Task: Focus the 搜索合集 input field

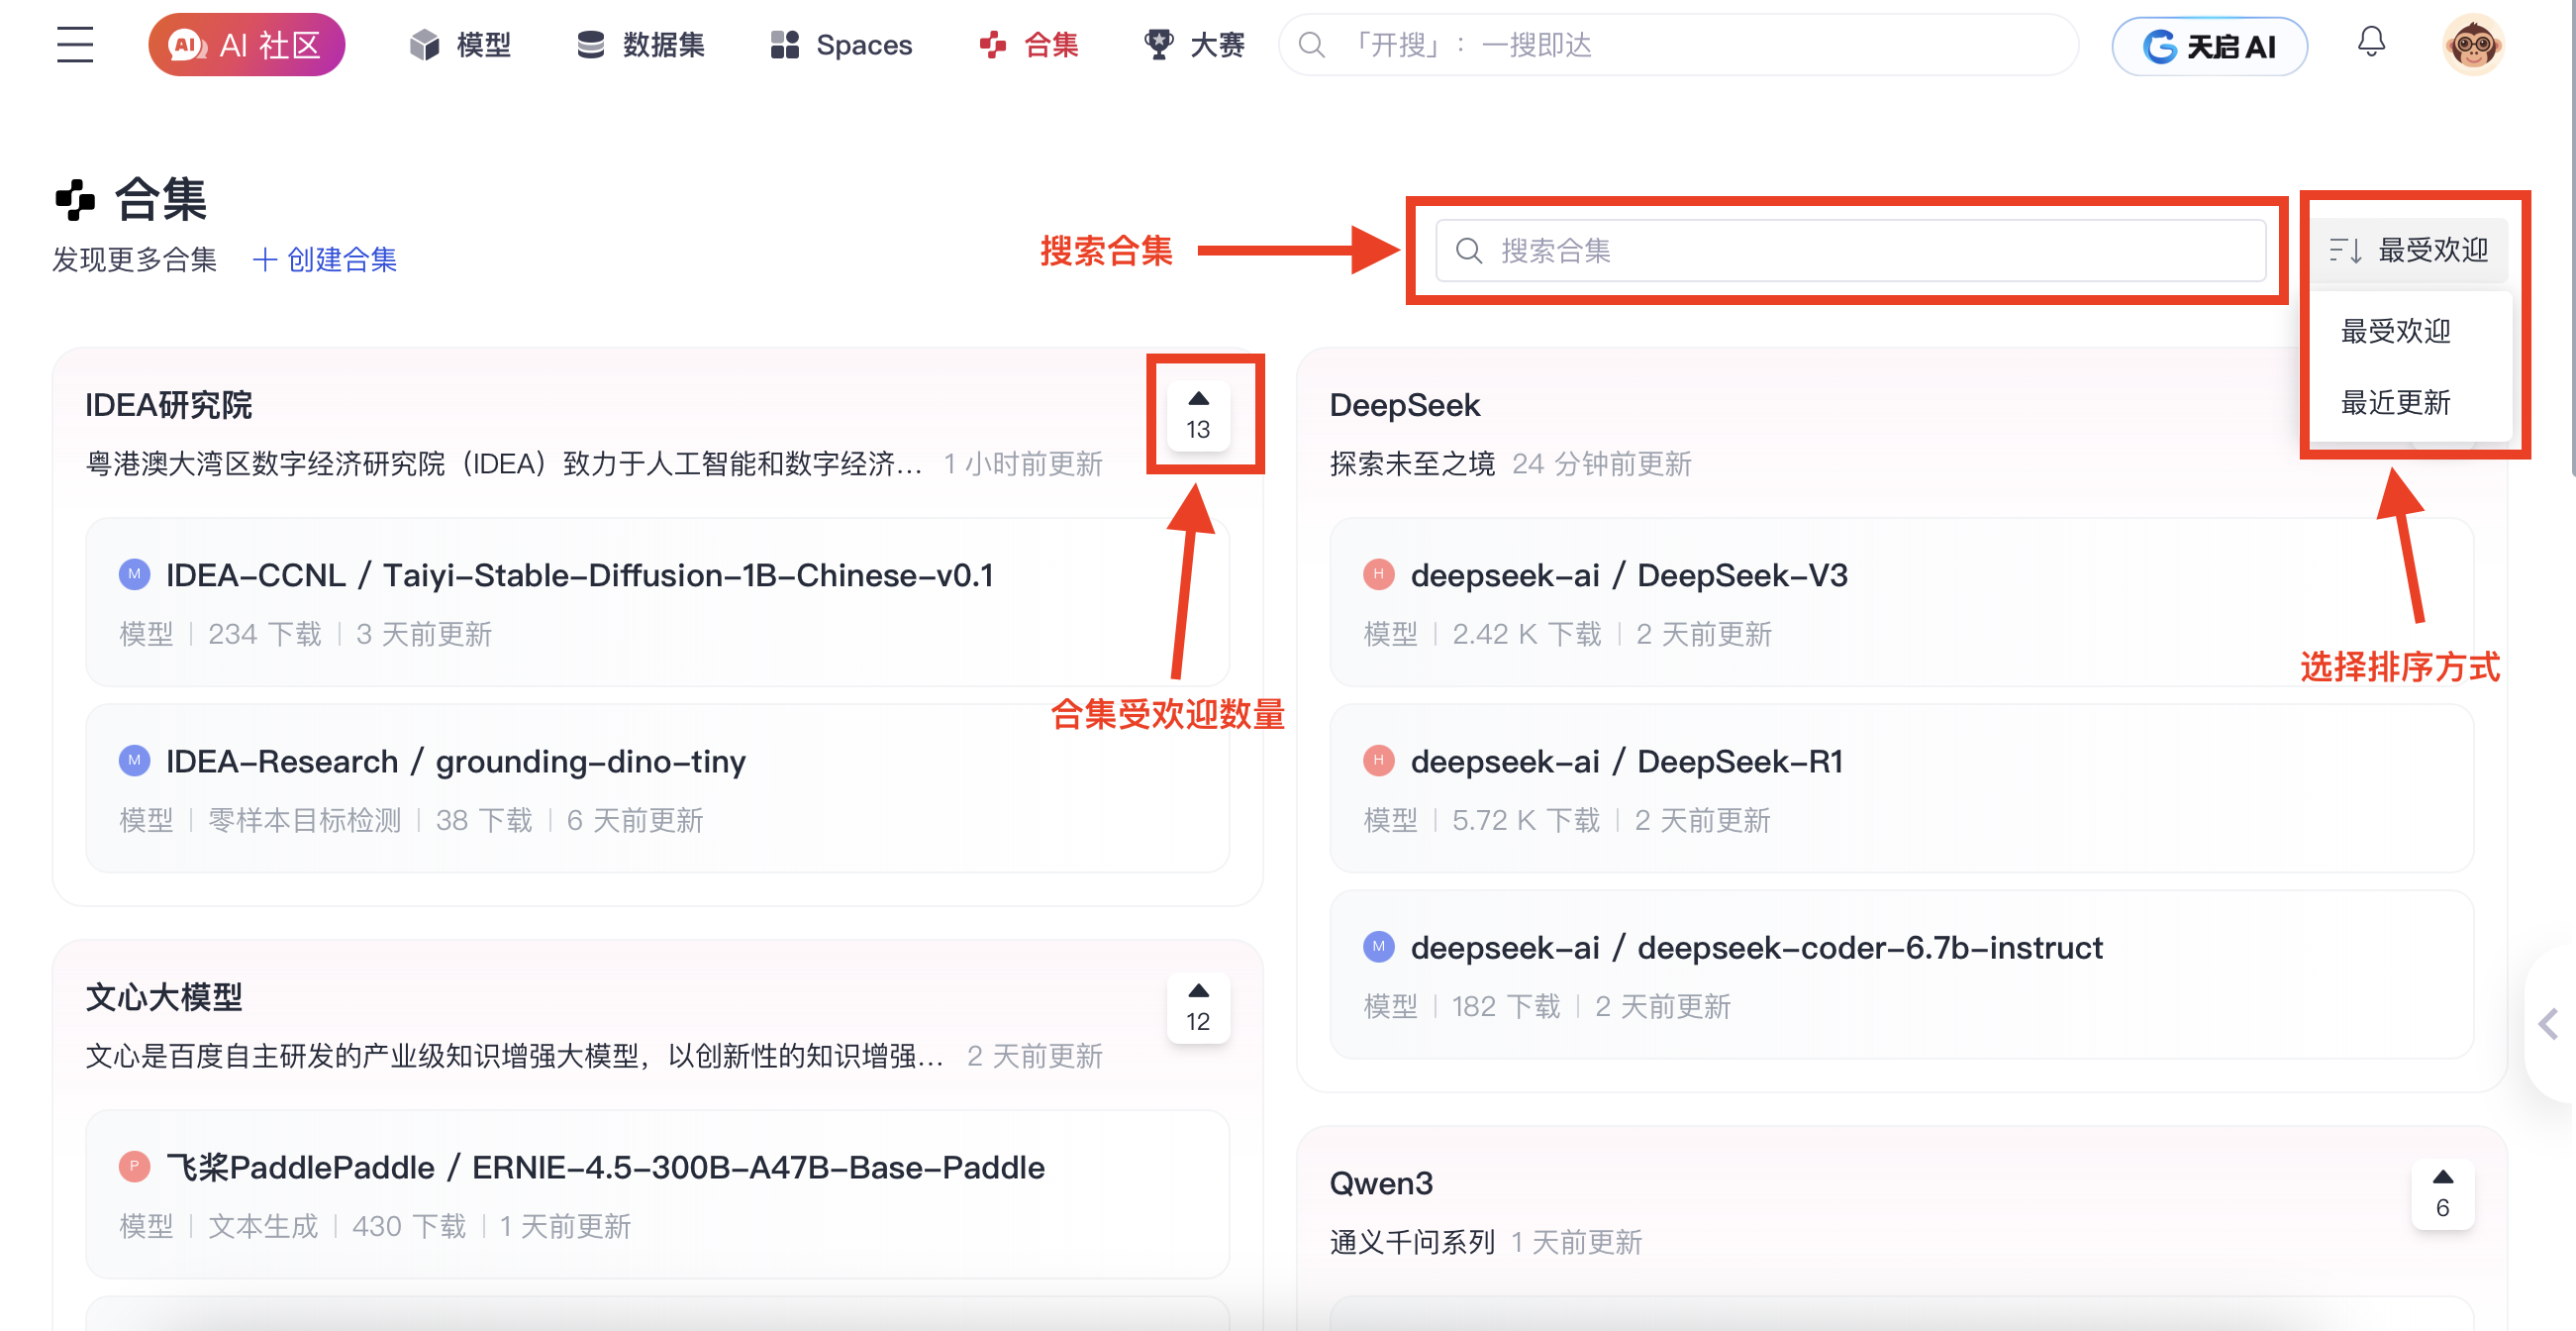Action: [1851, 250]
